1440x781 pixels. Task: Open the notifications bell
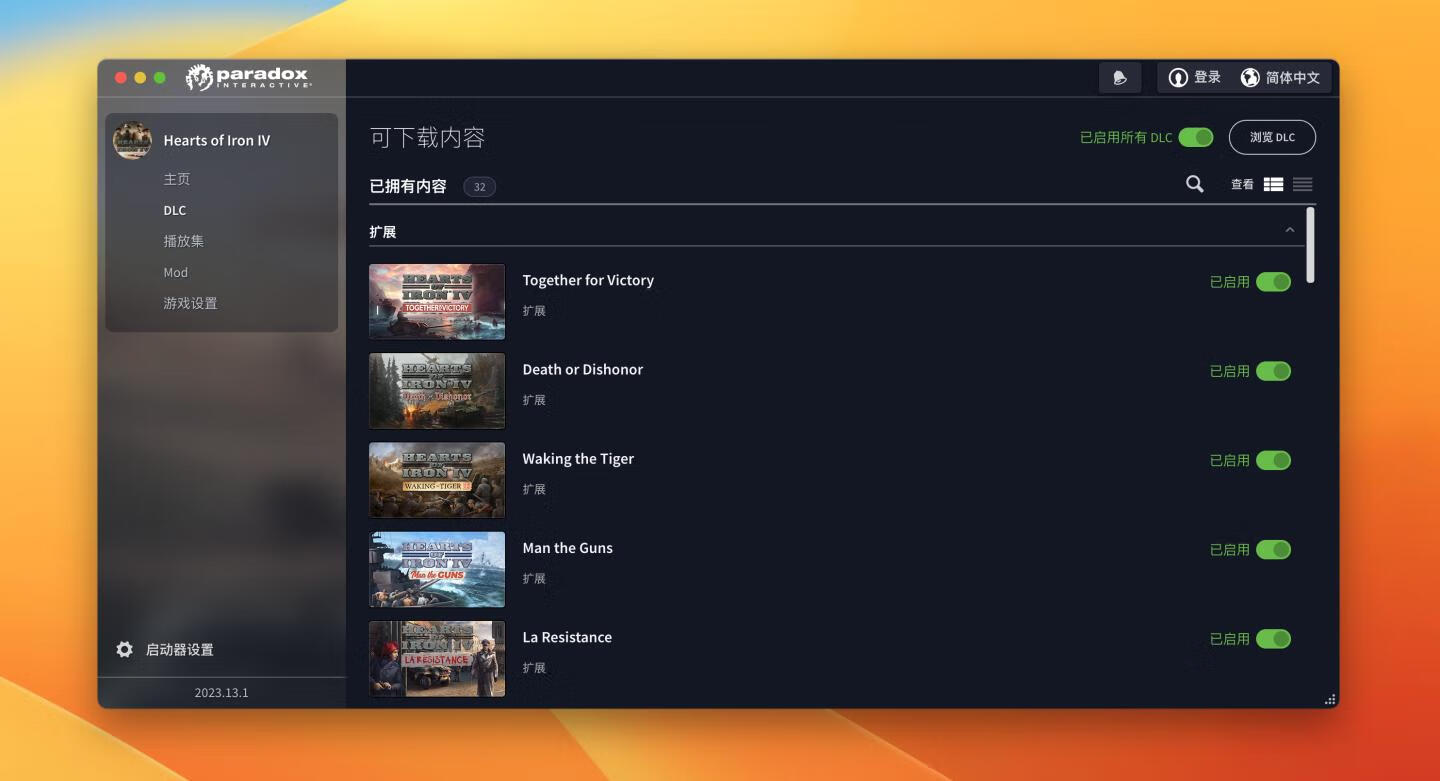(x=1120, y=78)
